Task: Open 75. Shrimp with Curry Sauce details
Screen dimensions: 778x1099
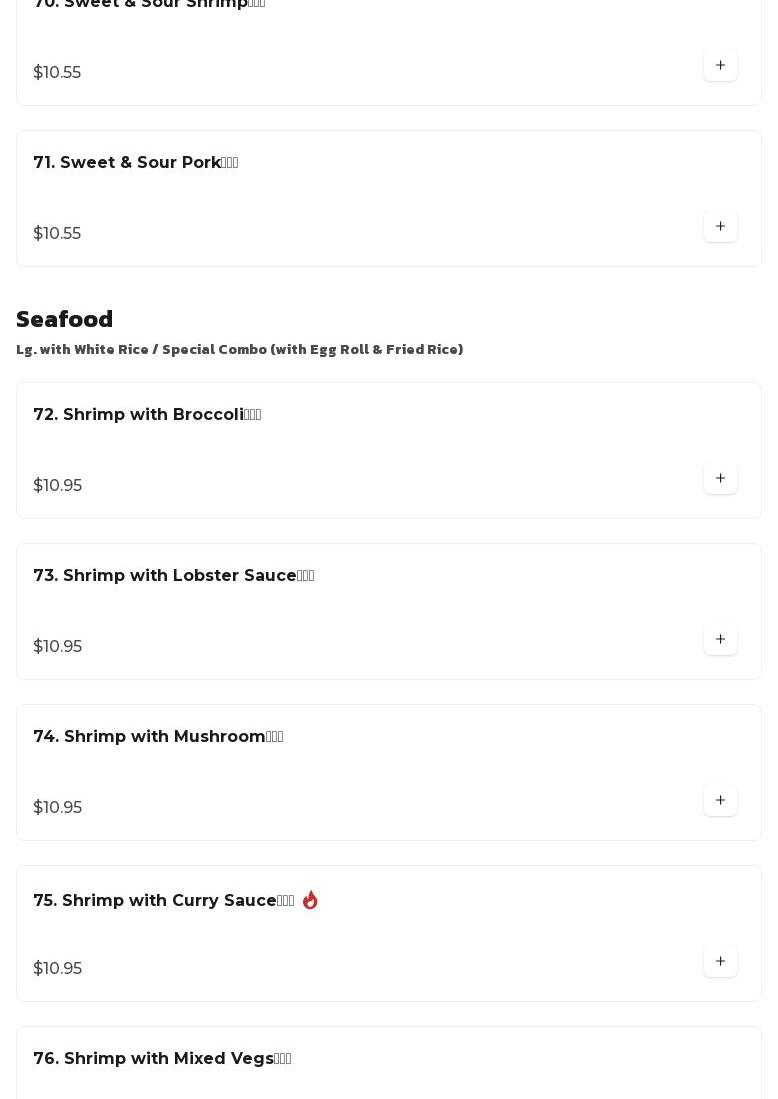Action: pos(163,901)
